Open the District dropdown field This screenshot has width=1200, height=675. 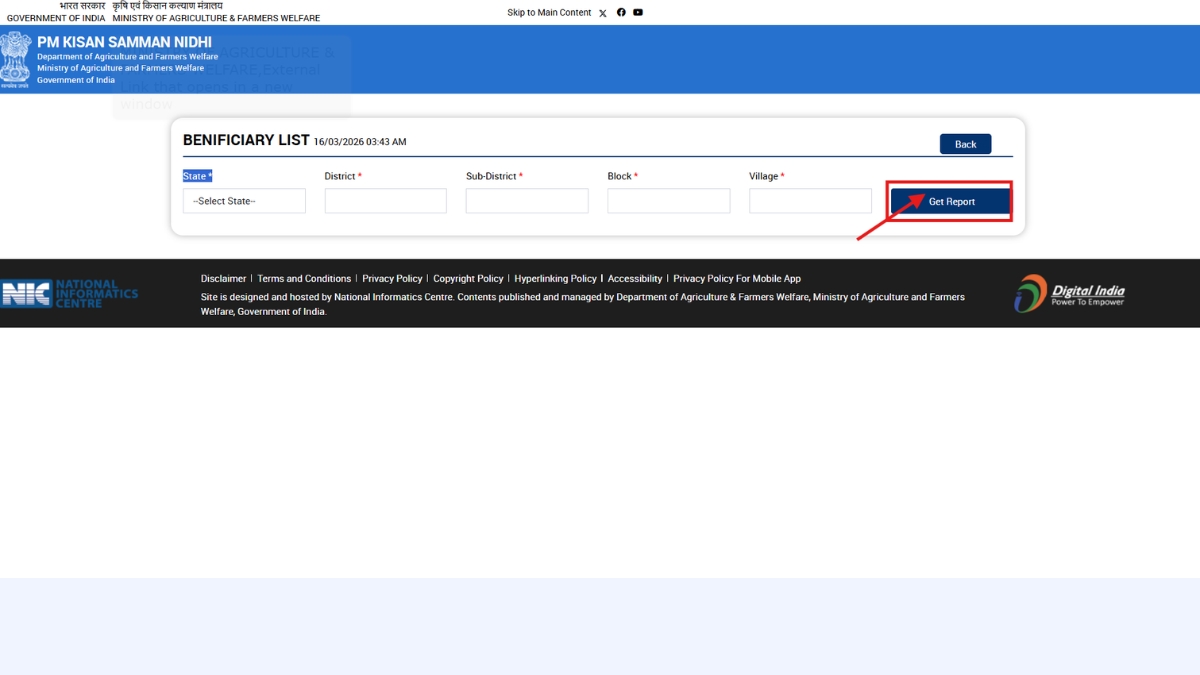coord(385,201)
